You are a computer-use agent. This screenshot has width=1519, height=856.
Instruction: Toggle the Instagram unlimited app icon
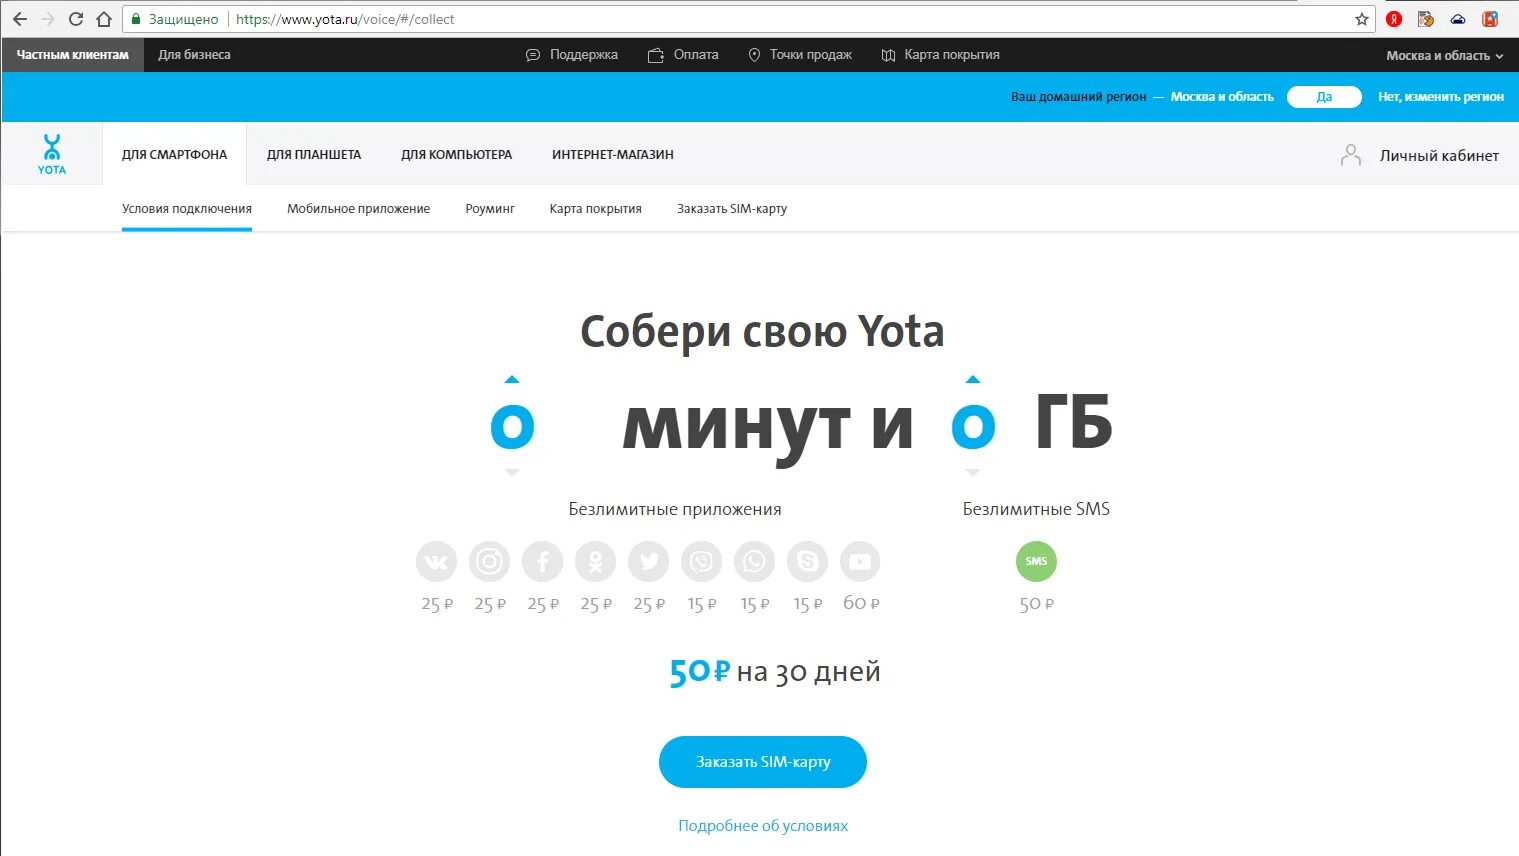tap(489, 561)
